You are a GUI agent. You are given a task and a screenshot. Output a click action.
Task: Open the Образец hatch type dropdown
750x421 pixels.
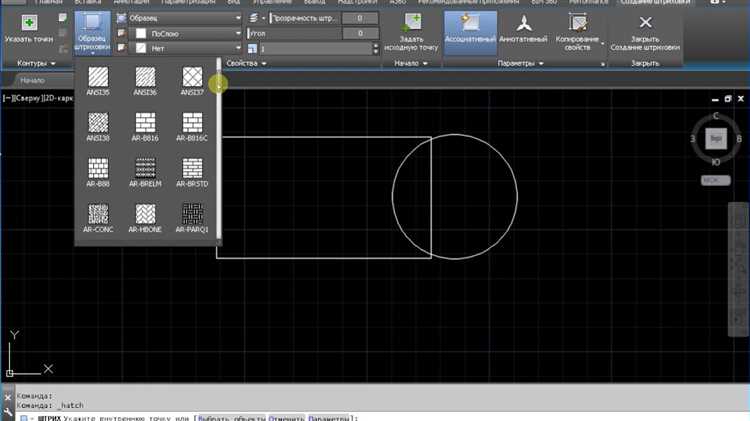[x=179, y=18]
